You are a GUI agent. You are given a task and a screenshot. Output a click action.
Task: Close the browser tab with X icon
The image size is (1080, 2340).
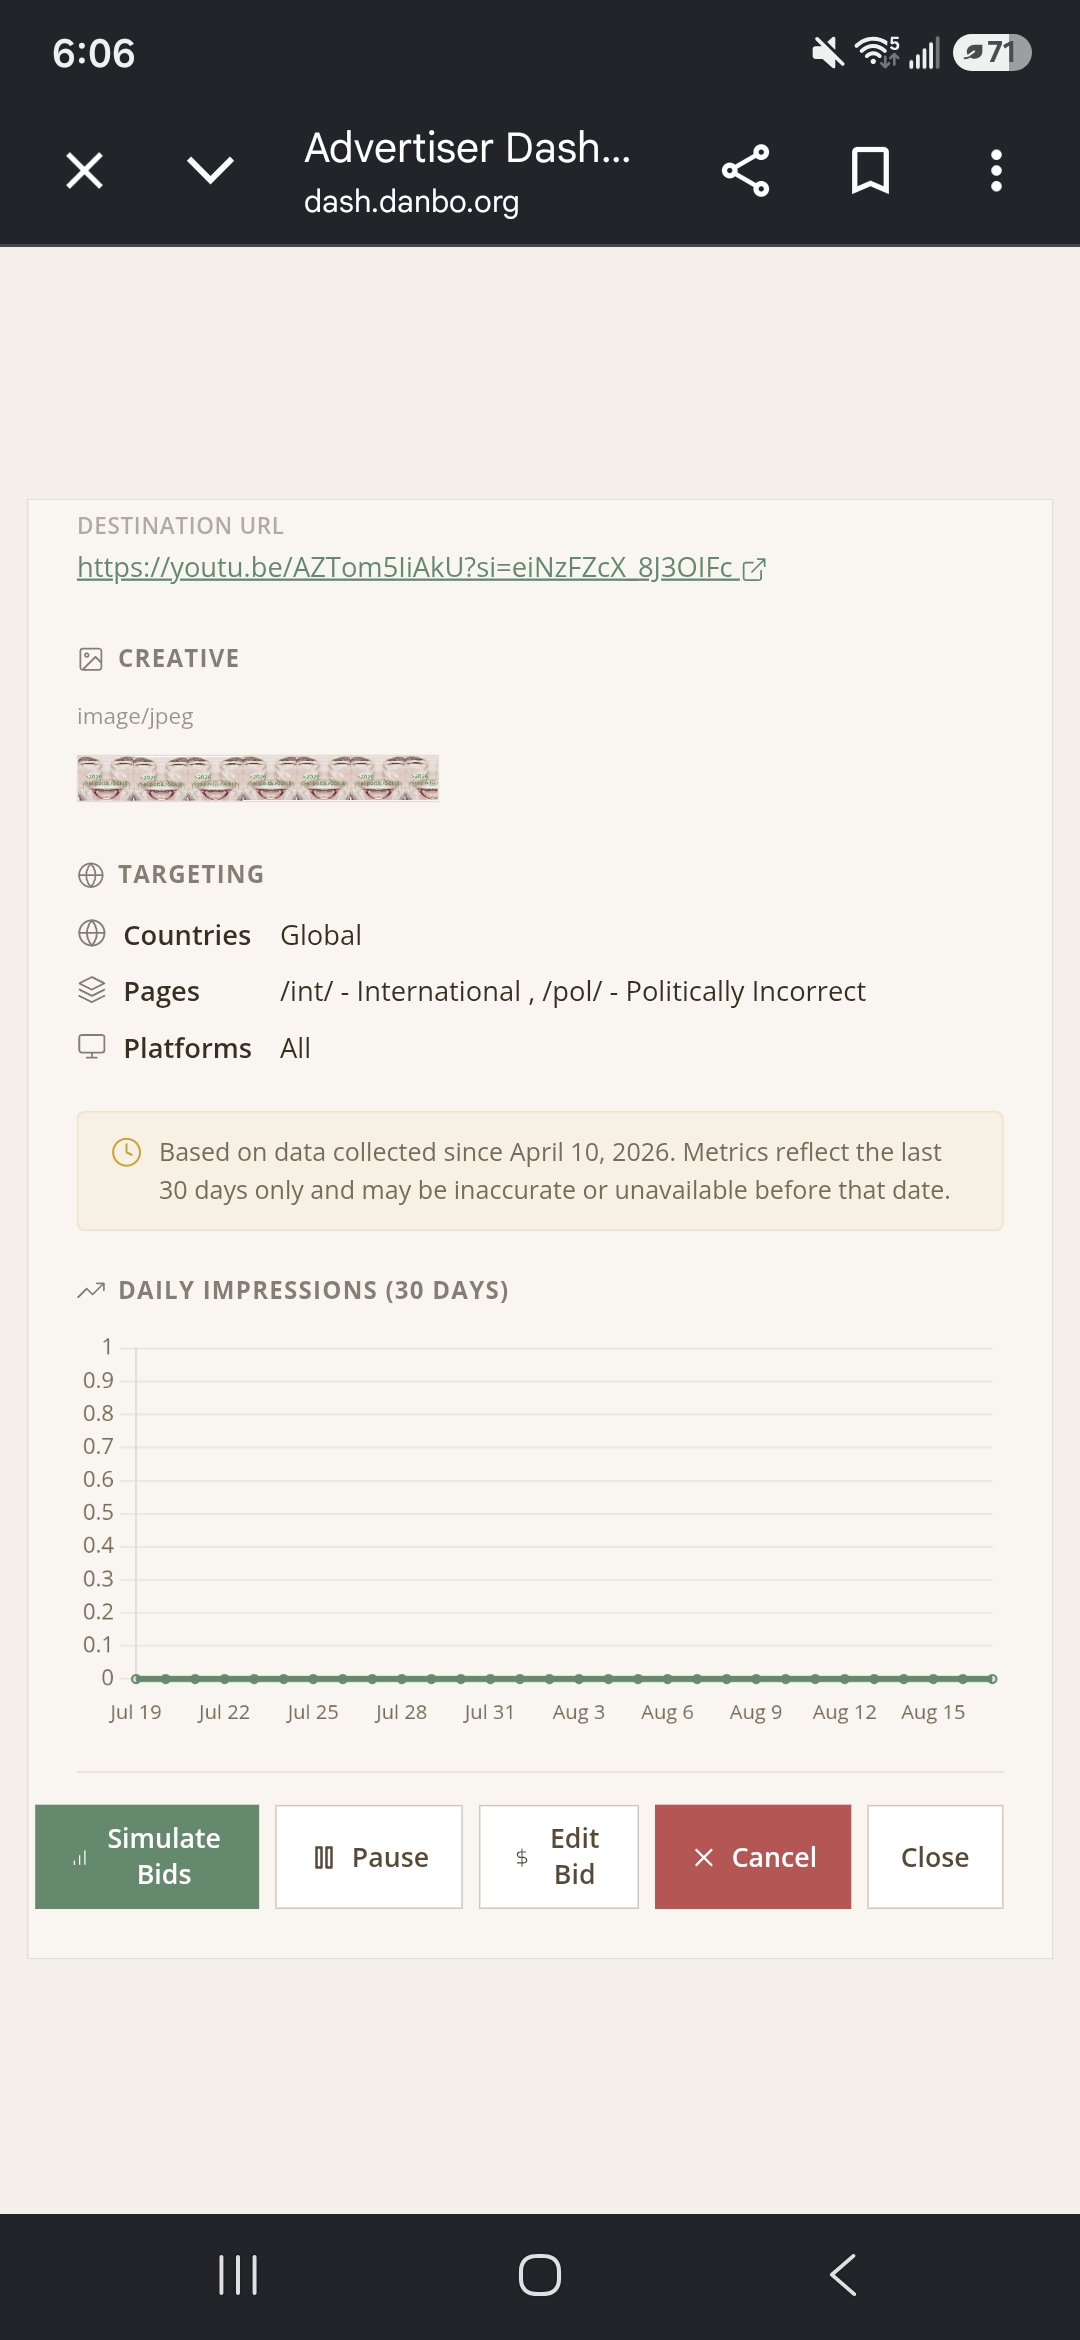(x=85, y=170)
